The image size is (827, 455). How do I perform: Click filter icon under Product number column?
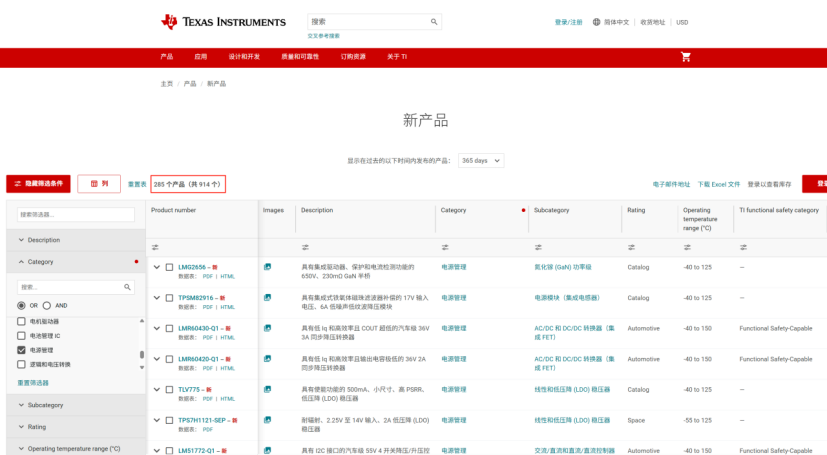pyautogui.click(x=155, y=247)
